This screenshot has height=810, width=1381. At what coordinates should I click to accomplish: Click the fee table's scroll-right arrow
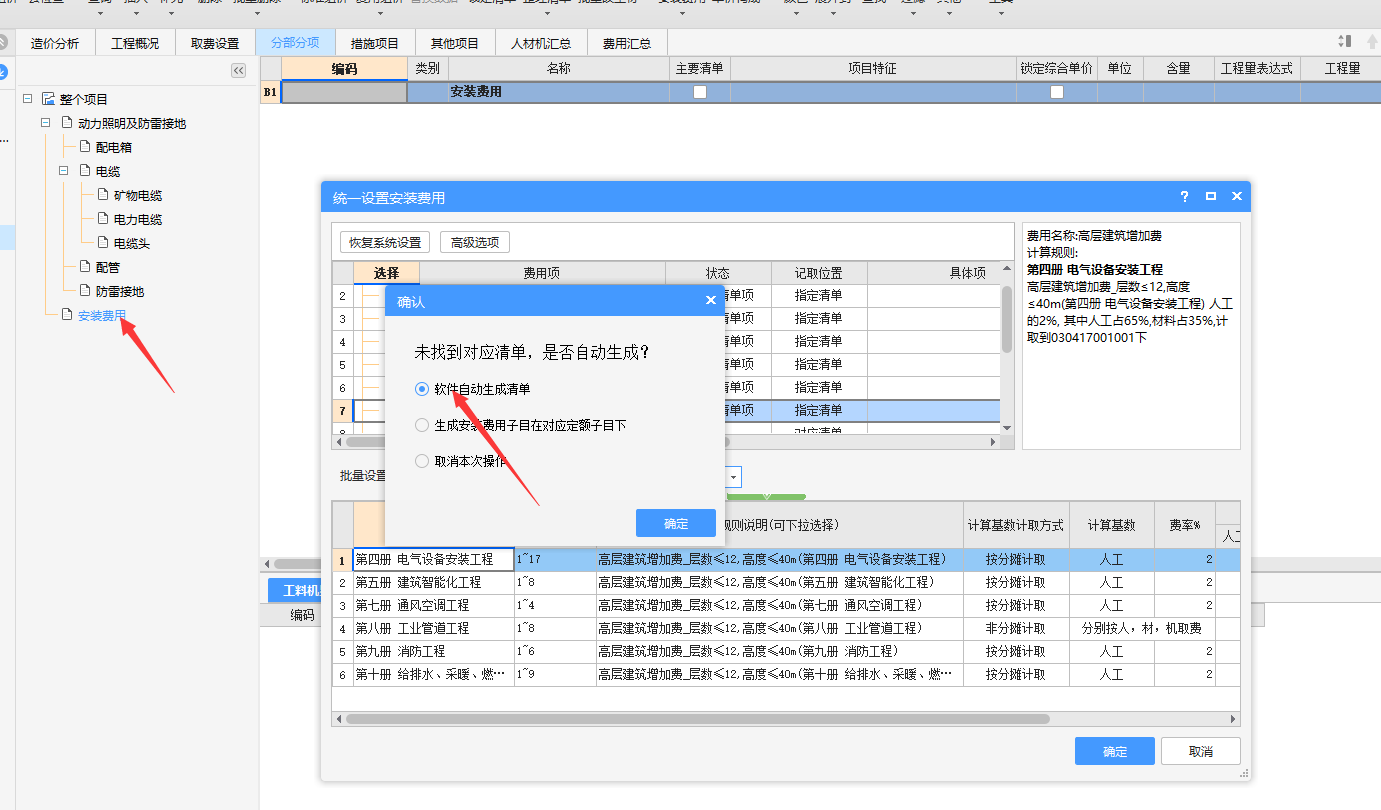993,441
